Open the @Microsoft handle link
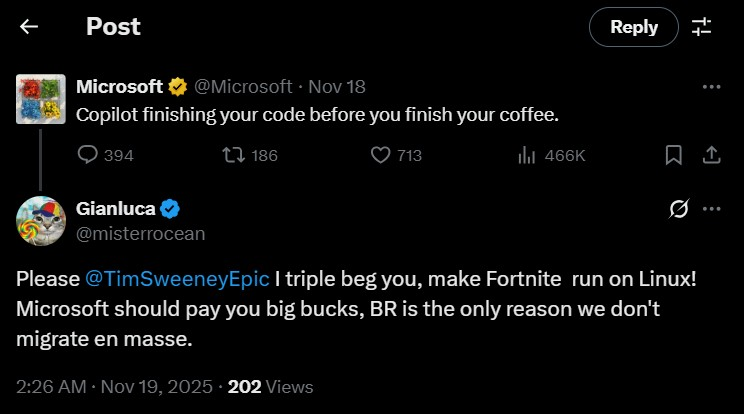Image resolution: width=744 pixels, height=414 pixels. pos(243,86)
